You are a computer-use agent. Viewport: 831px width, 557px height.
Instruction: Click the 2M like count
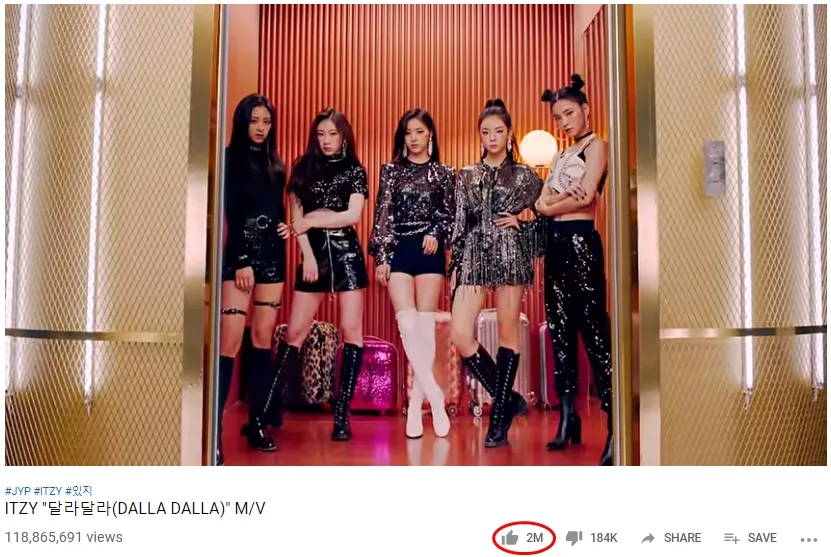pos(535,537)
